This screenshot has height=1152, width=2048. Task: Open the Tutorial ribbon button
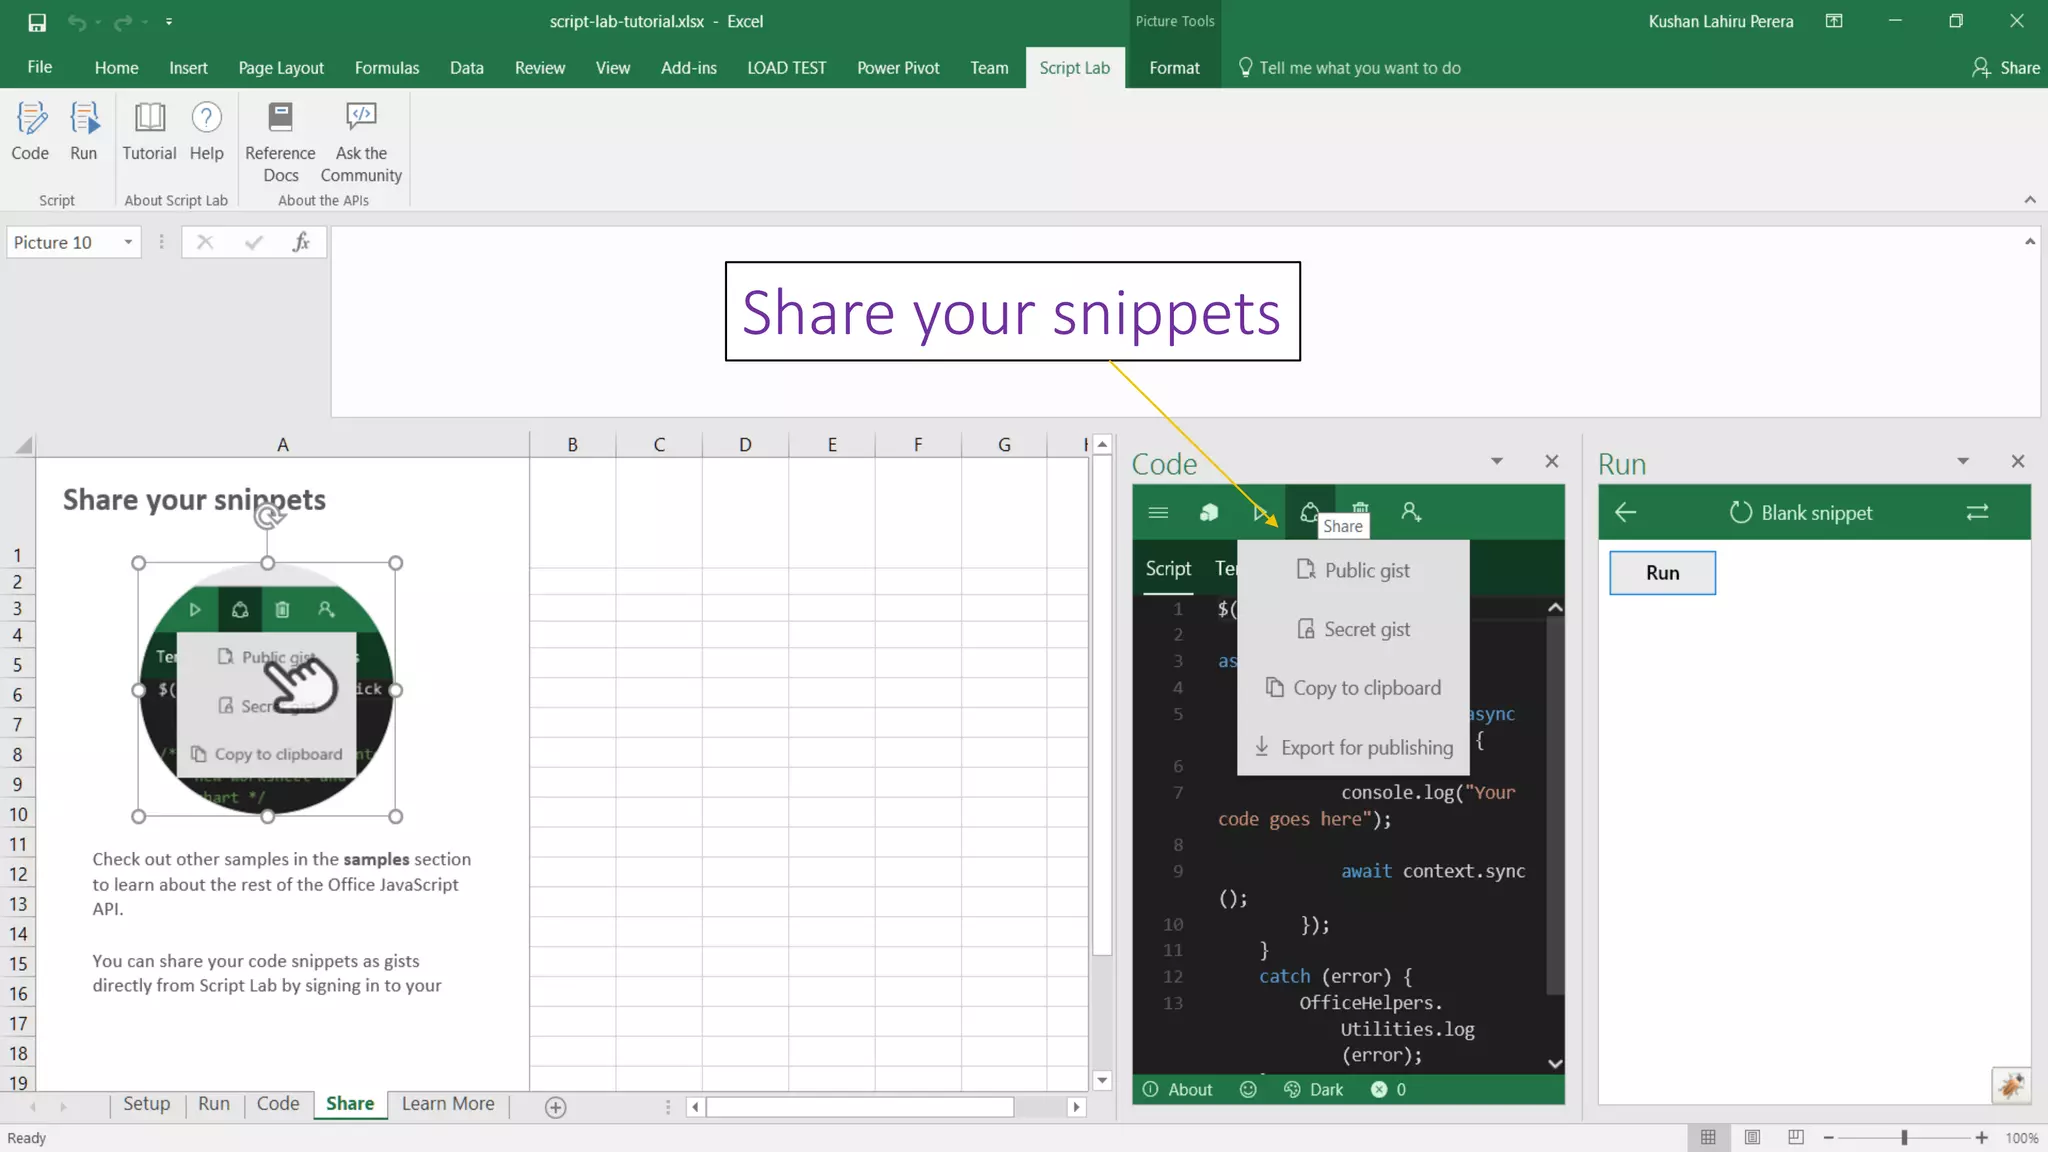(x=149, y=131)
